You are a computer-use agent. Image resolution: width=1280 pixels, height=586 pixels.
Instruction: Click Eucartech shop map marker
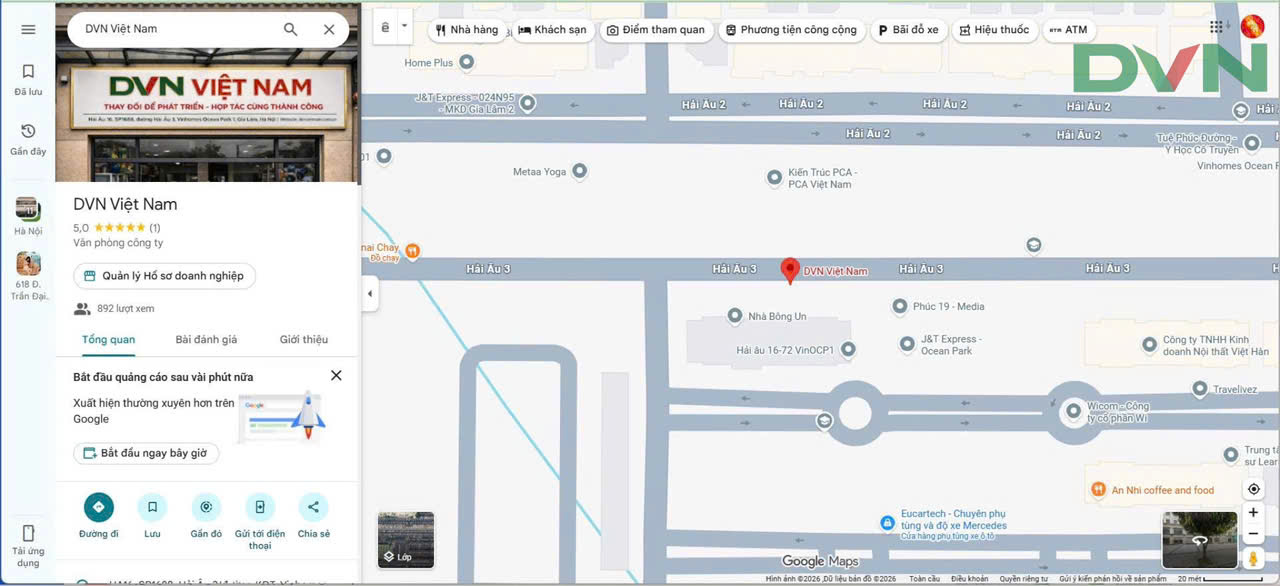click(886, 523)
